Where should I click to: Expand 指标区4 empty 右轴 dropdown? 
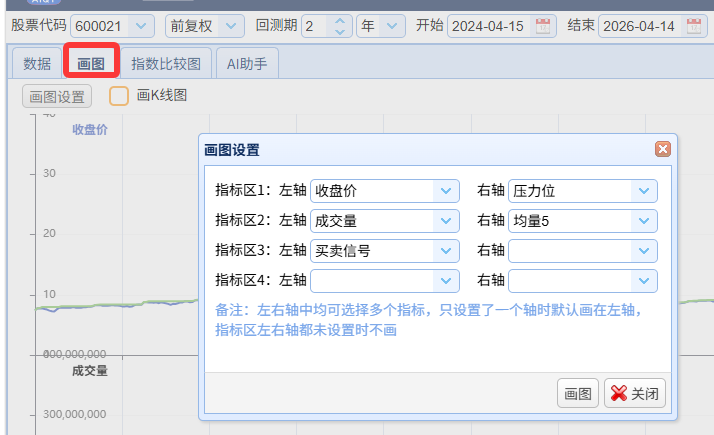coord(644,281)
